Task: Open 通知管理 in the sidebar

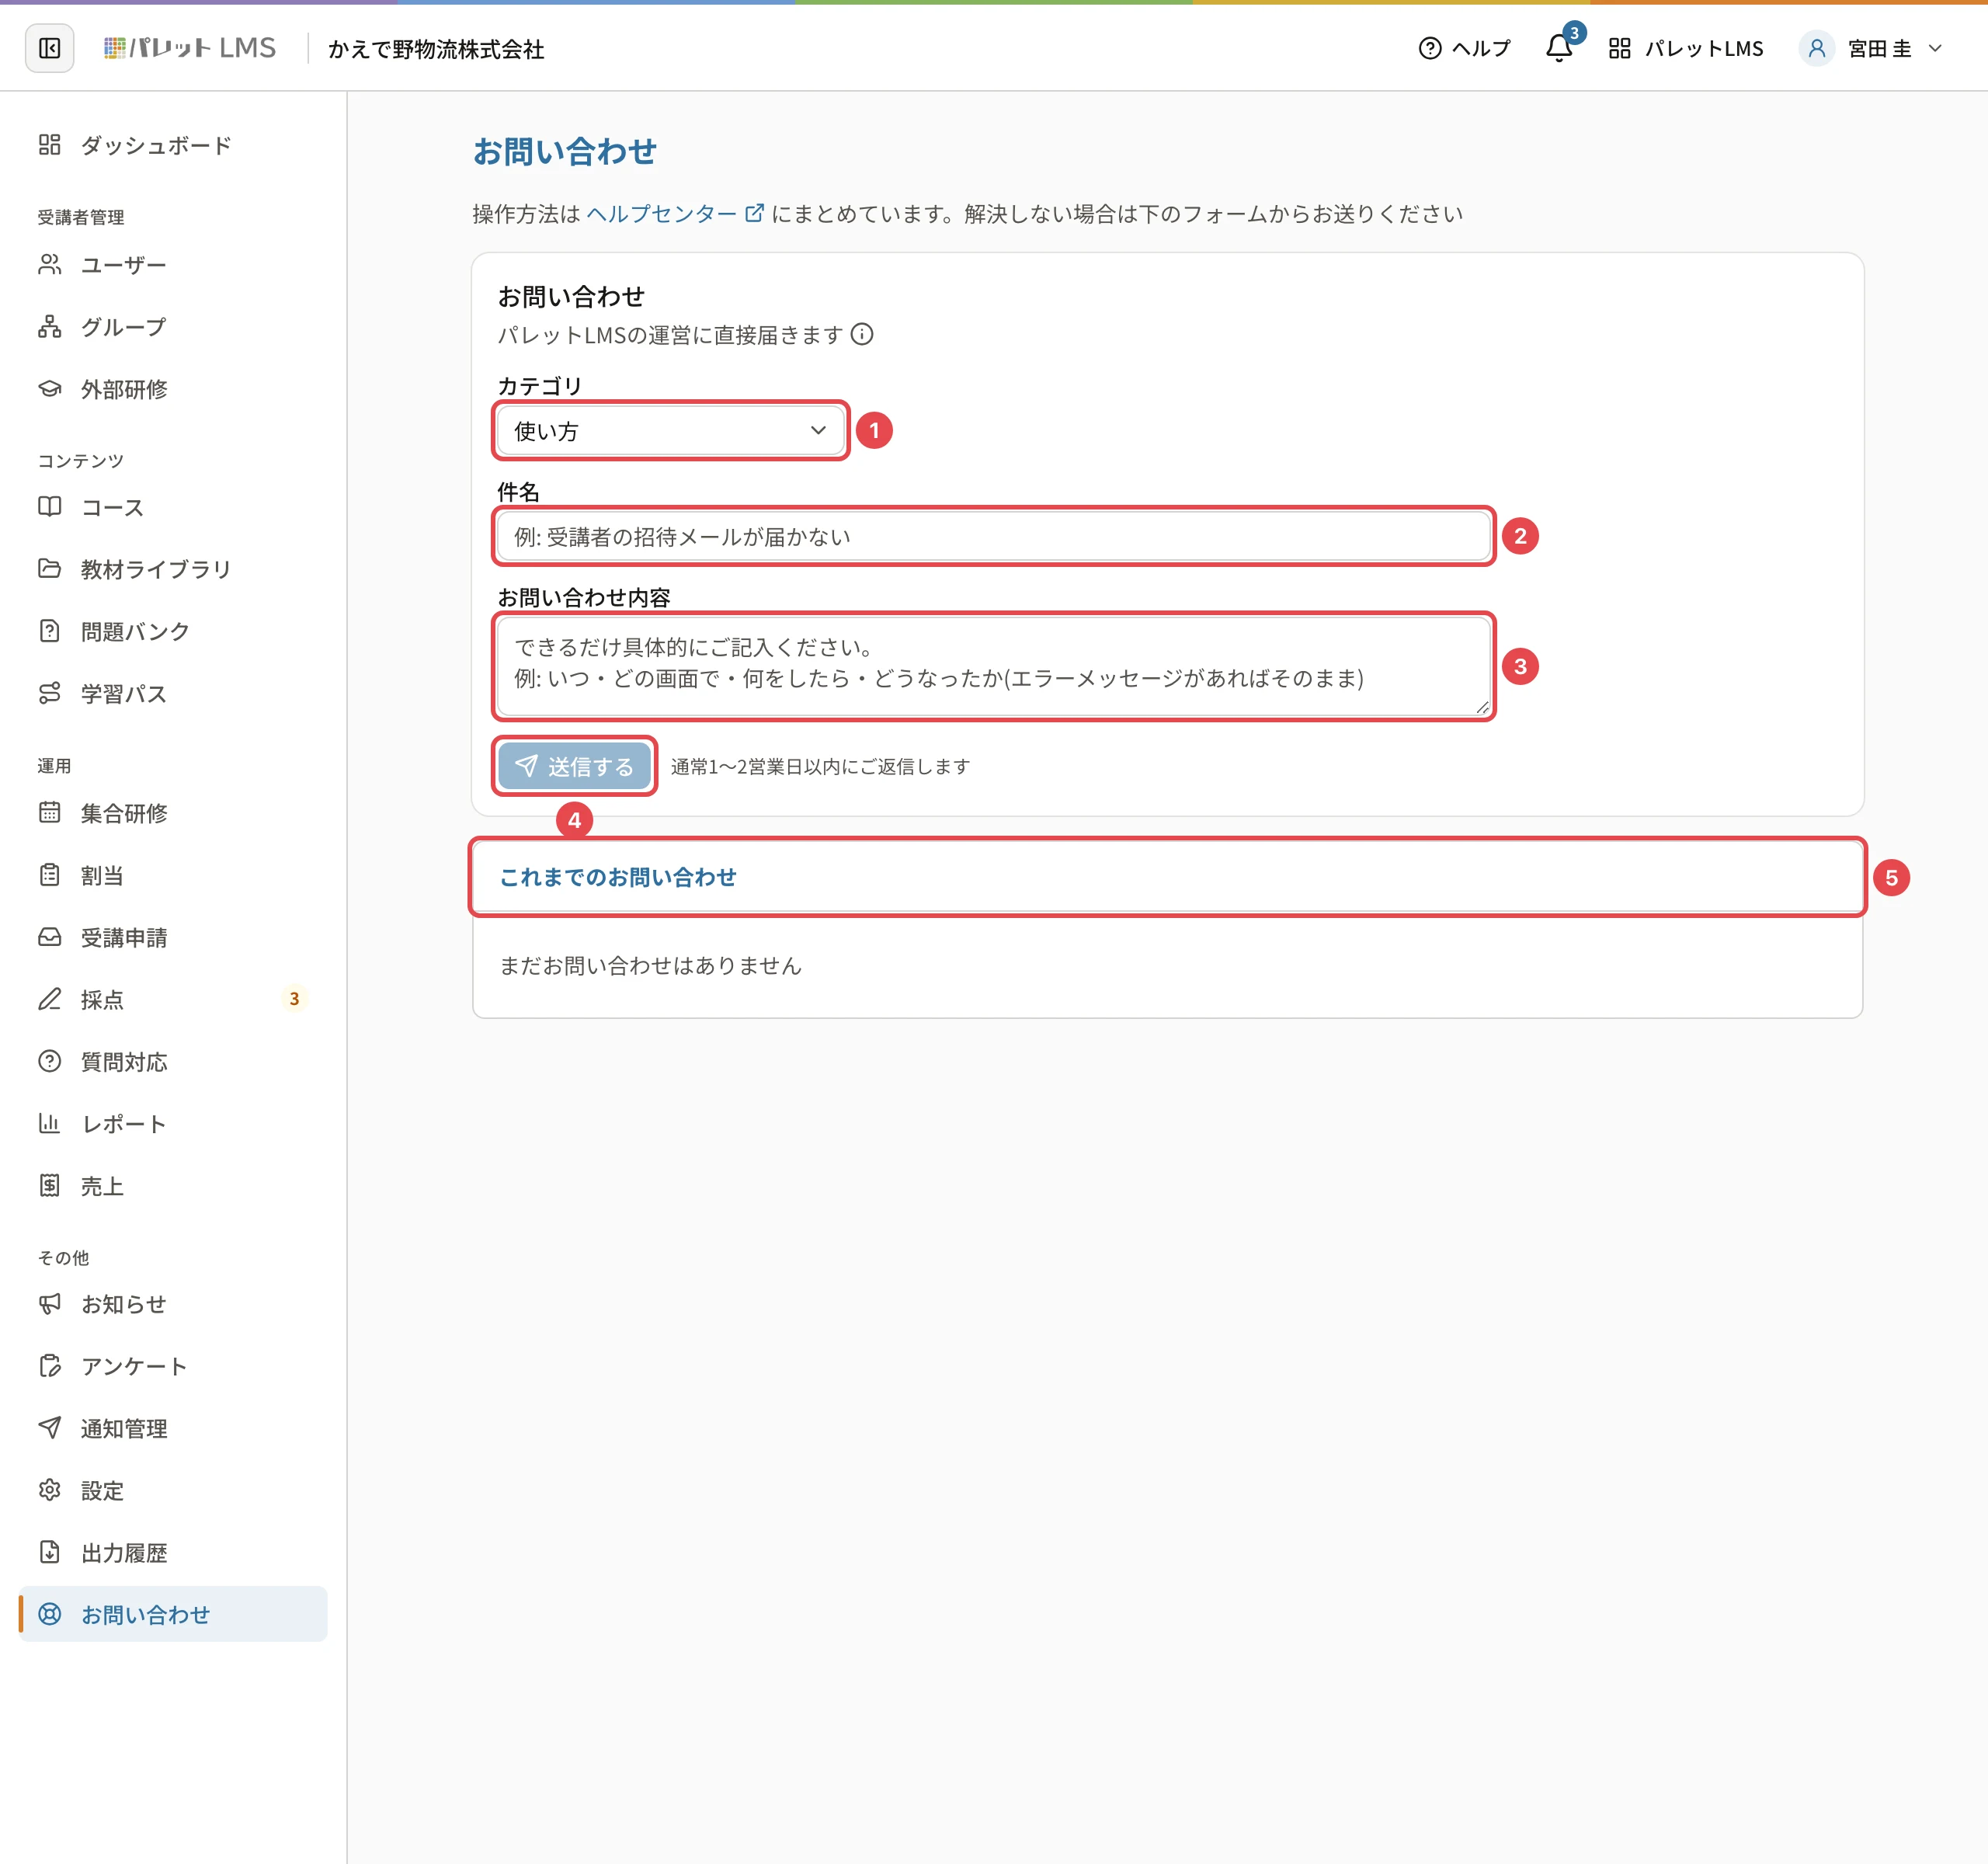Action: point(173,1428)
